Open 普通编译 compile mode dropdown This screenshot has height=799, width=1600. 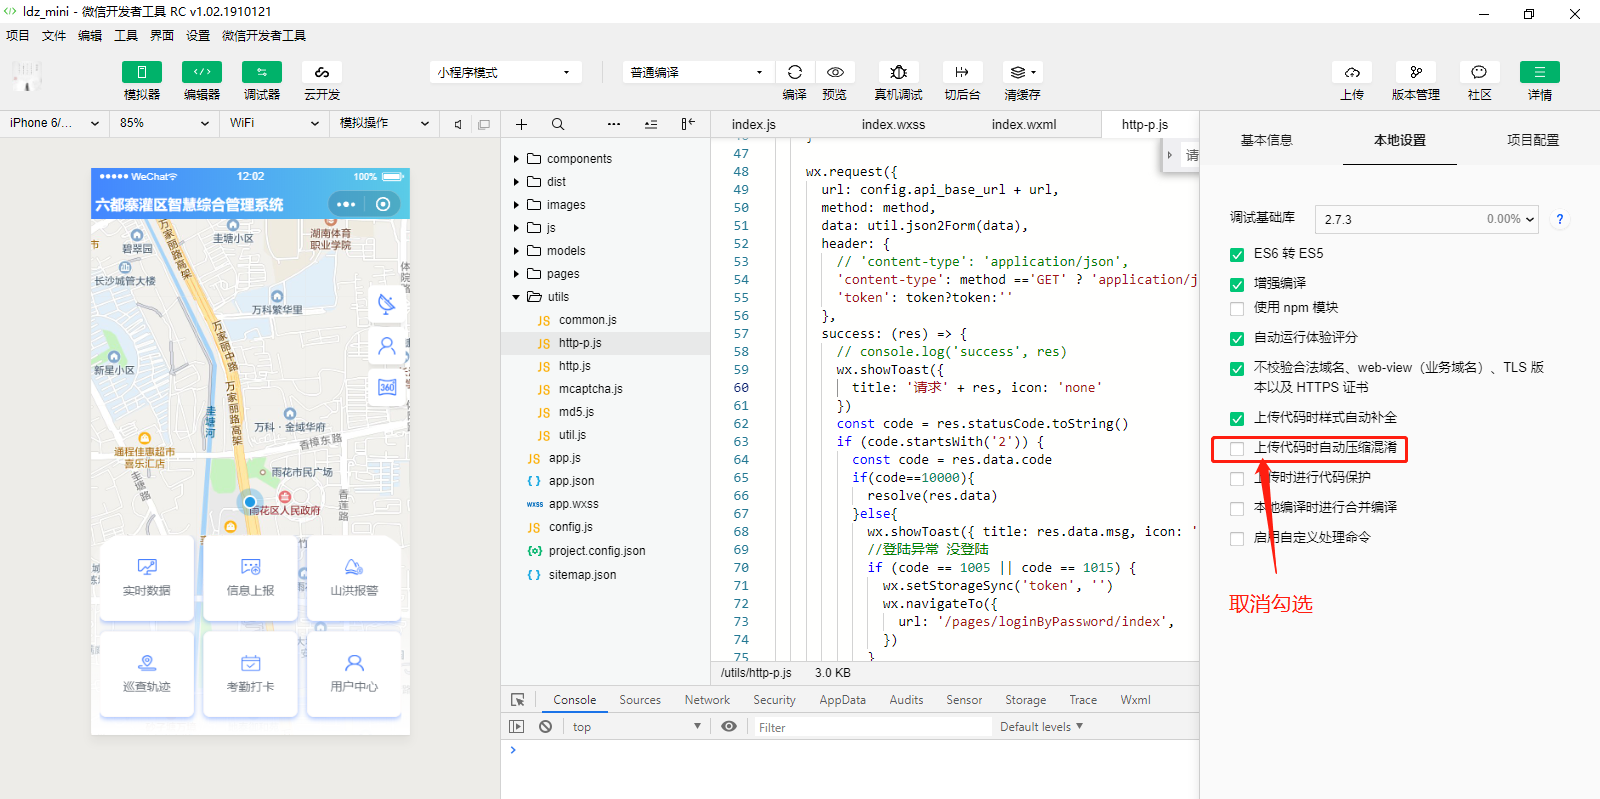pyautogui.click(x=698, y=72)
